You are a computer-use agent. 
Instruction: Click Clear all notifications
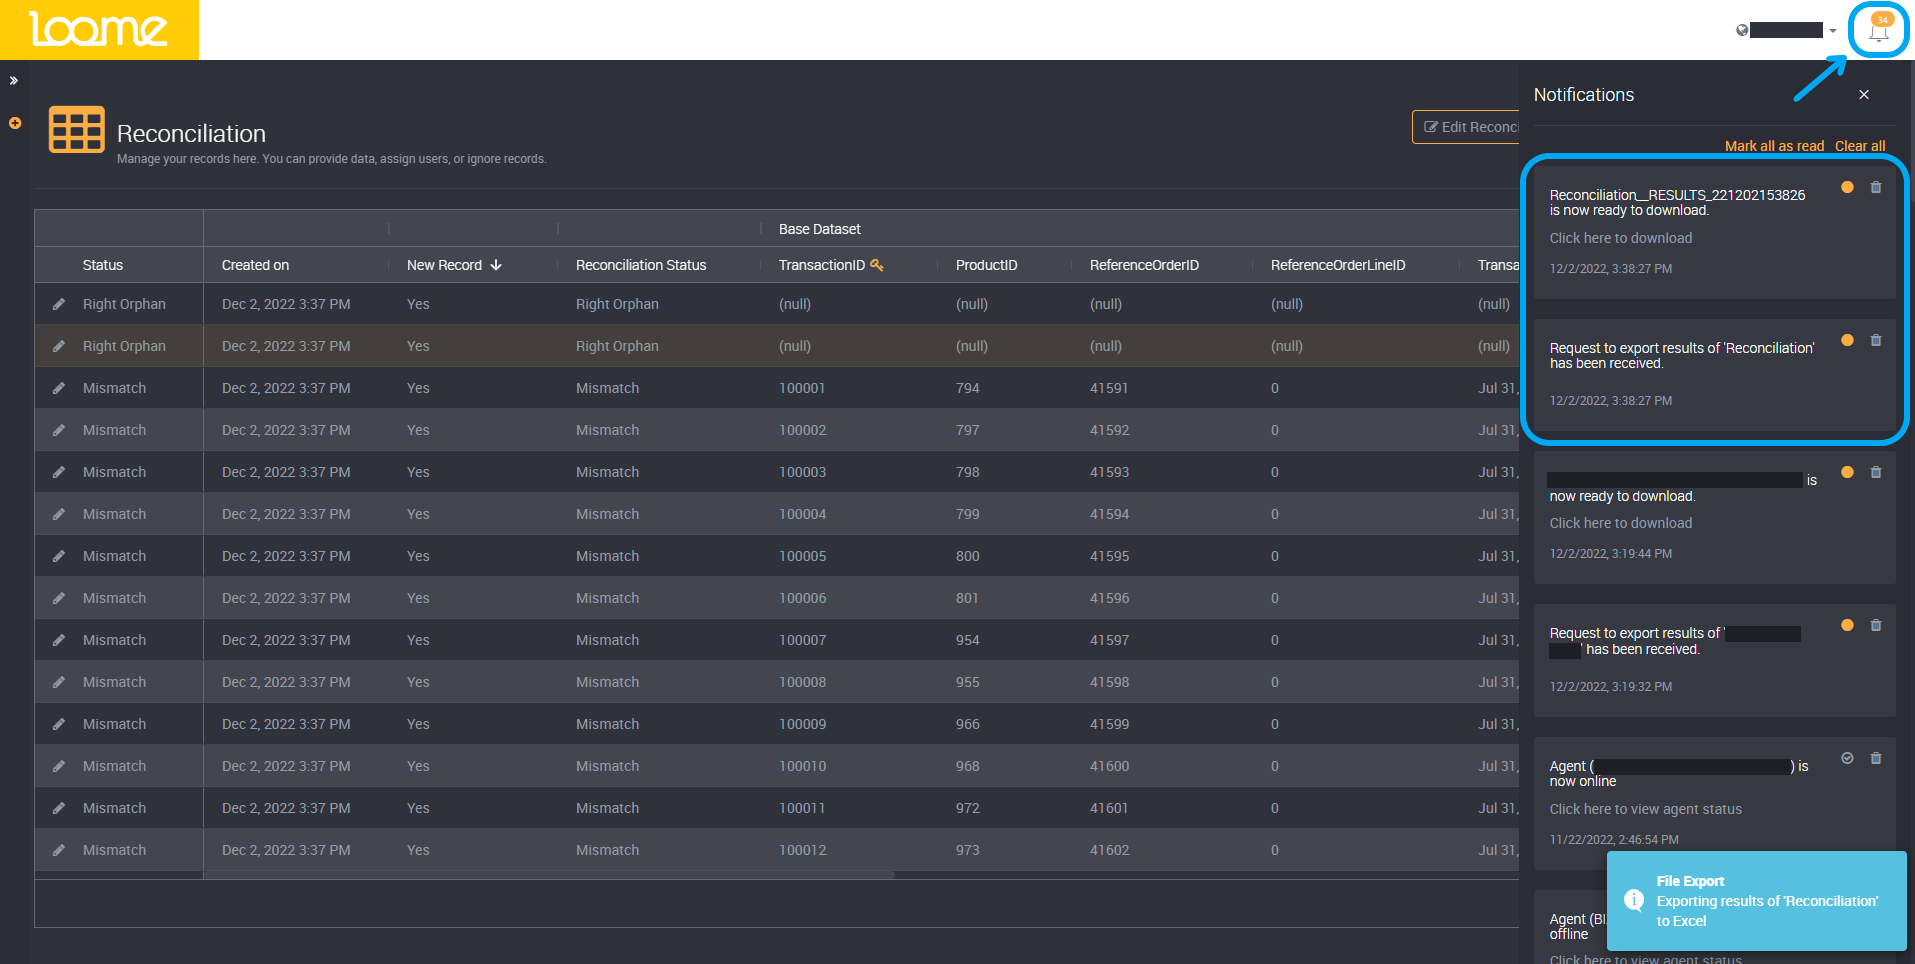tap(1860, 146)
